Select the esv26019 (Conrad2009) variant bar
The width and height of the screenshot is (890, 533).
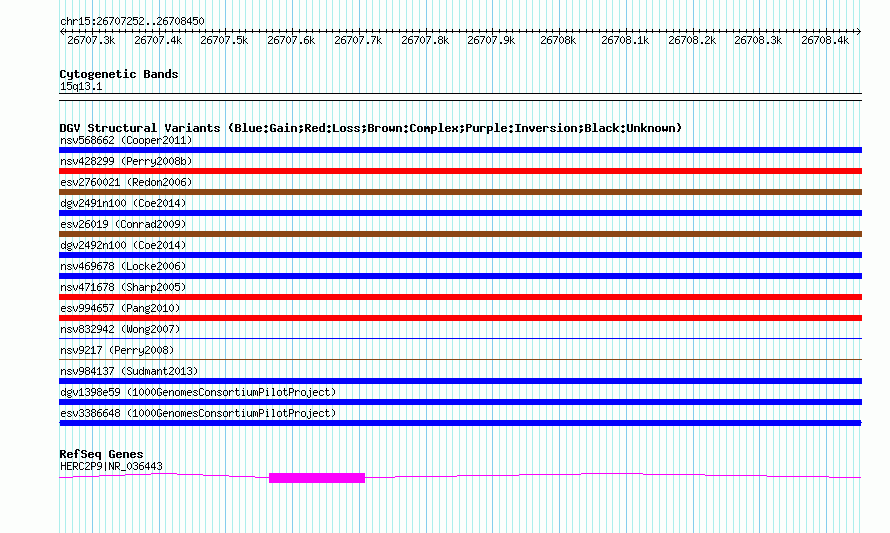tap(460, 234)
